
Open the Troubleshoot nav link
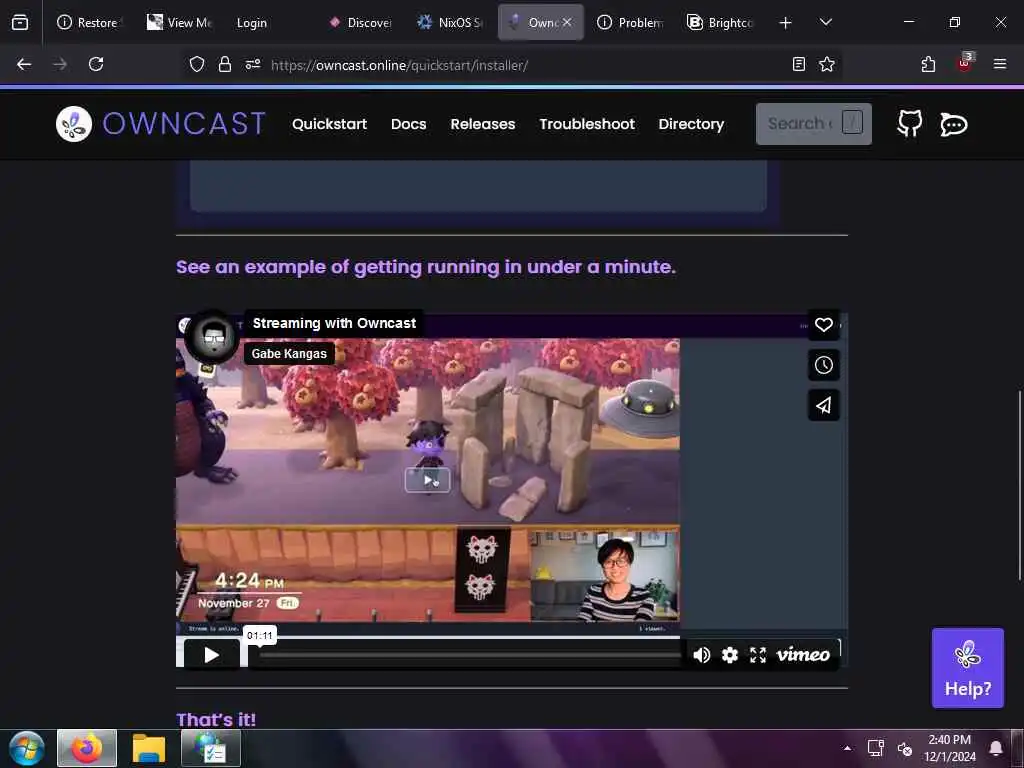(x=586, y=124)
